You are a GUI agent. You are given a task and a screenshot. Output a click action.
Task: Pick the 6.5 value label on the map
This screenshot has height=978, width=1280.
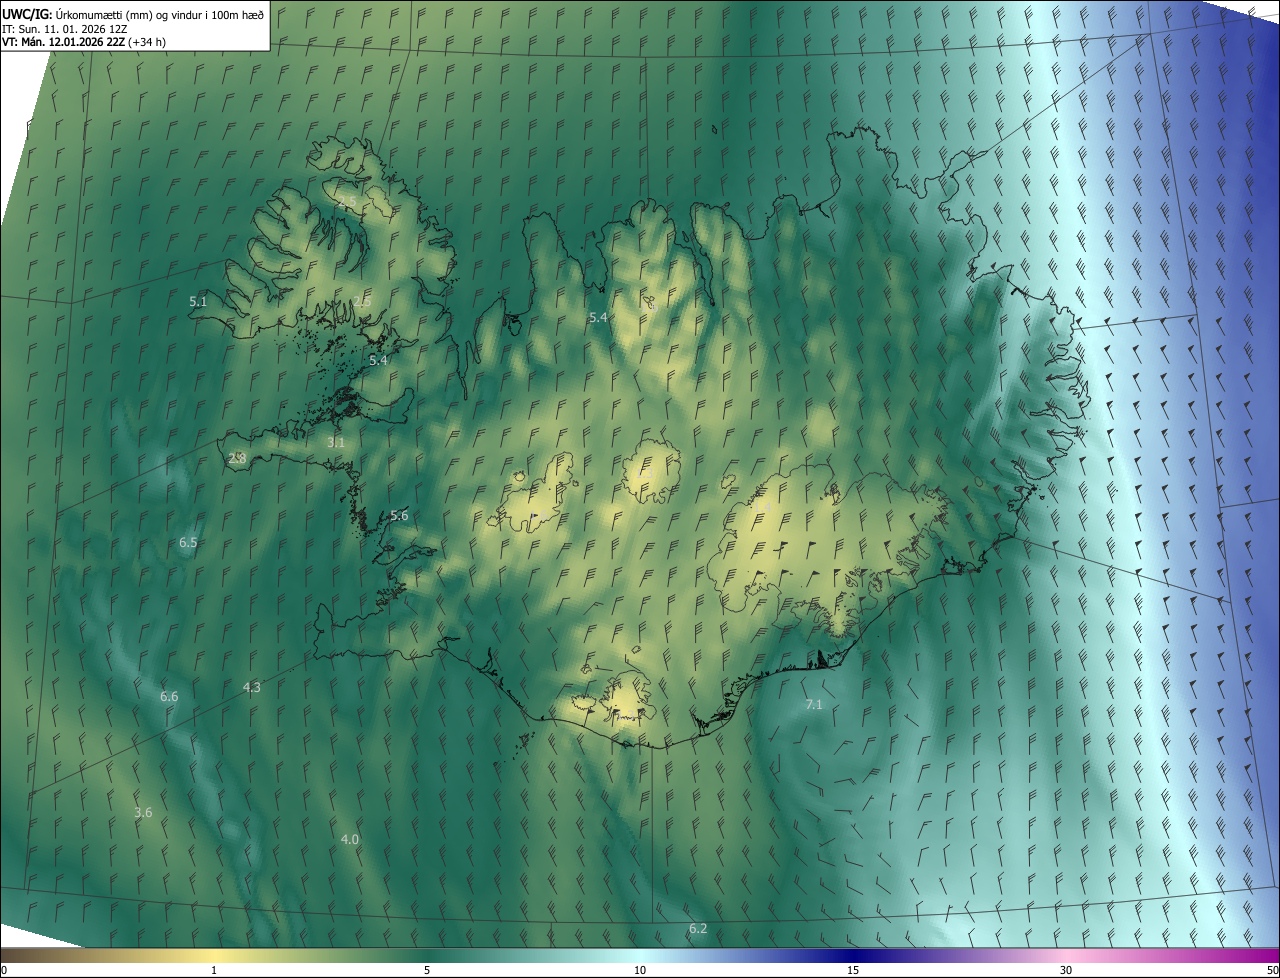click(188, 543)
